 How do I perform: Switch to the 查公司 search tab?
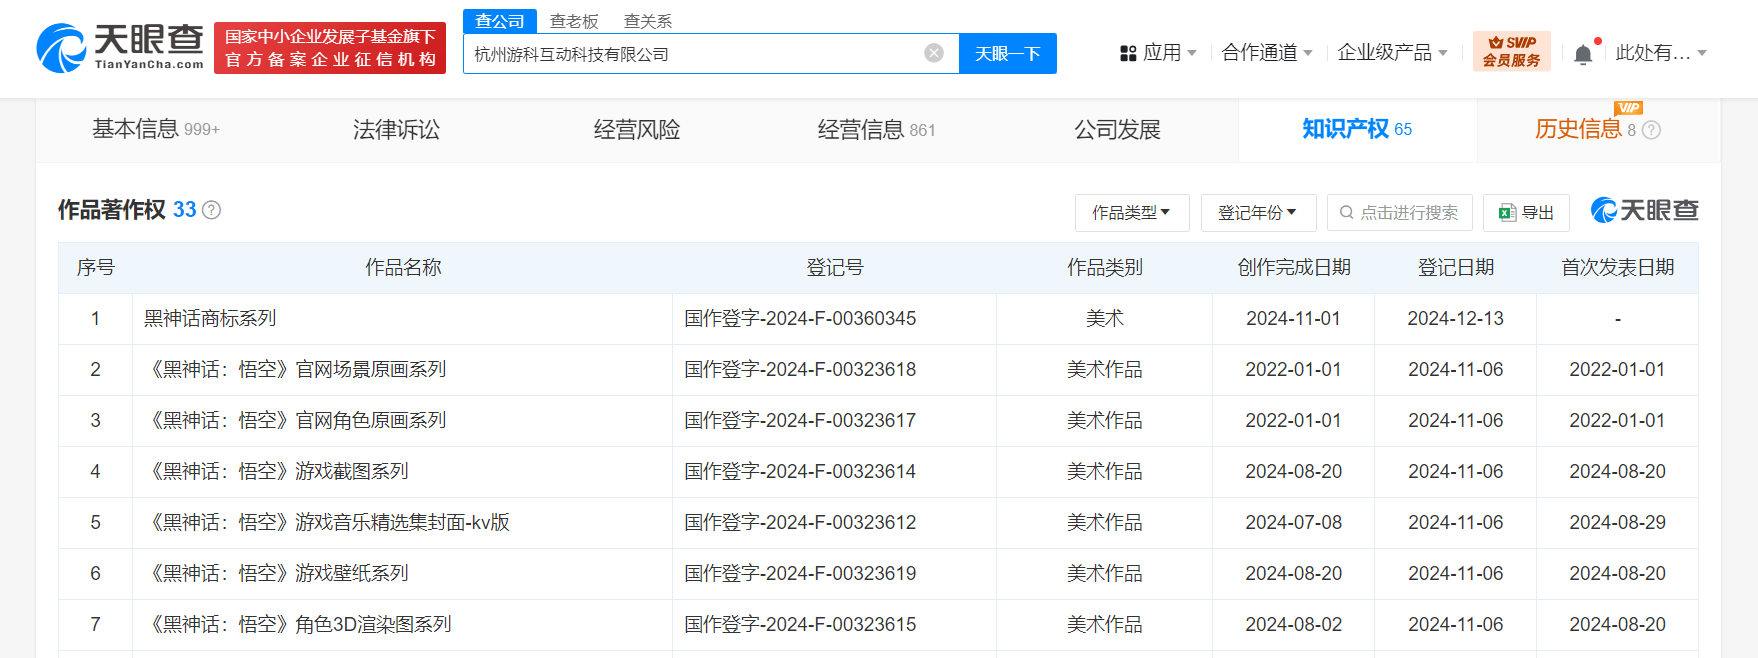tap(500, 21)
